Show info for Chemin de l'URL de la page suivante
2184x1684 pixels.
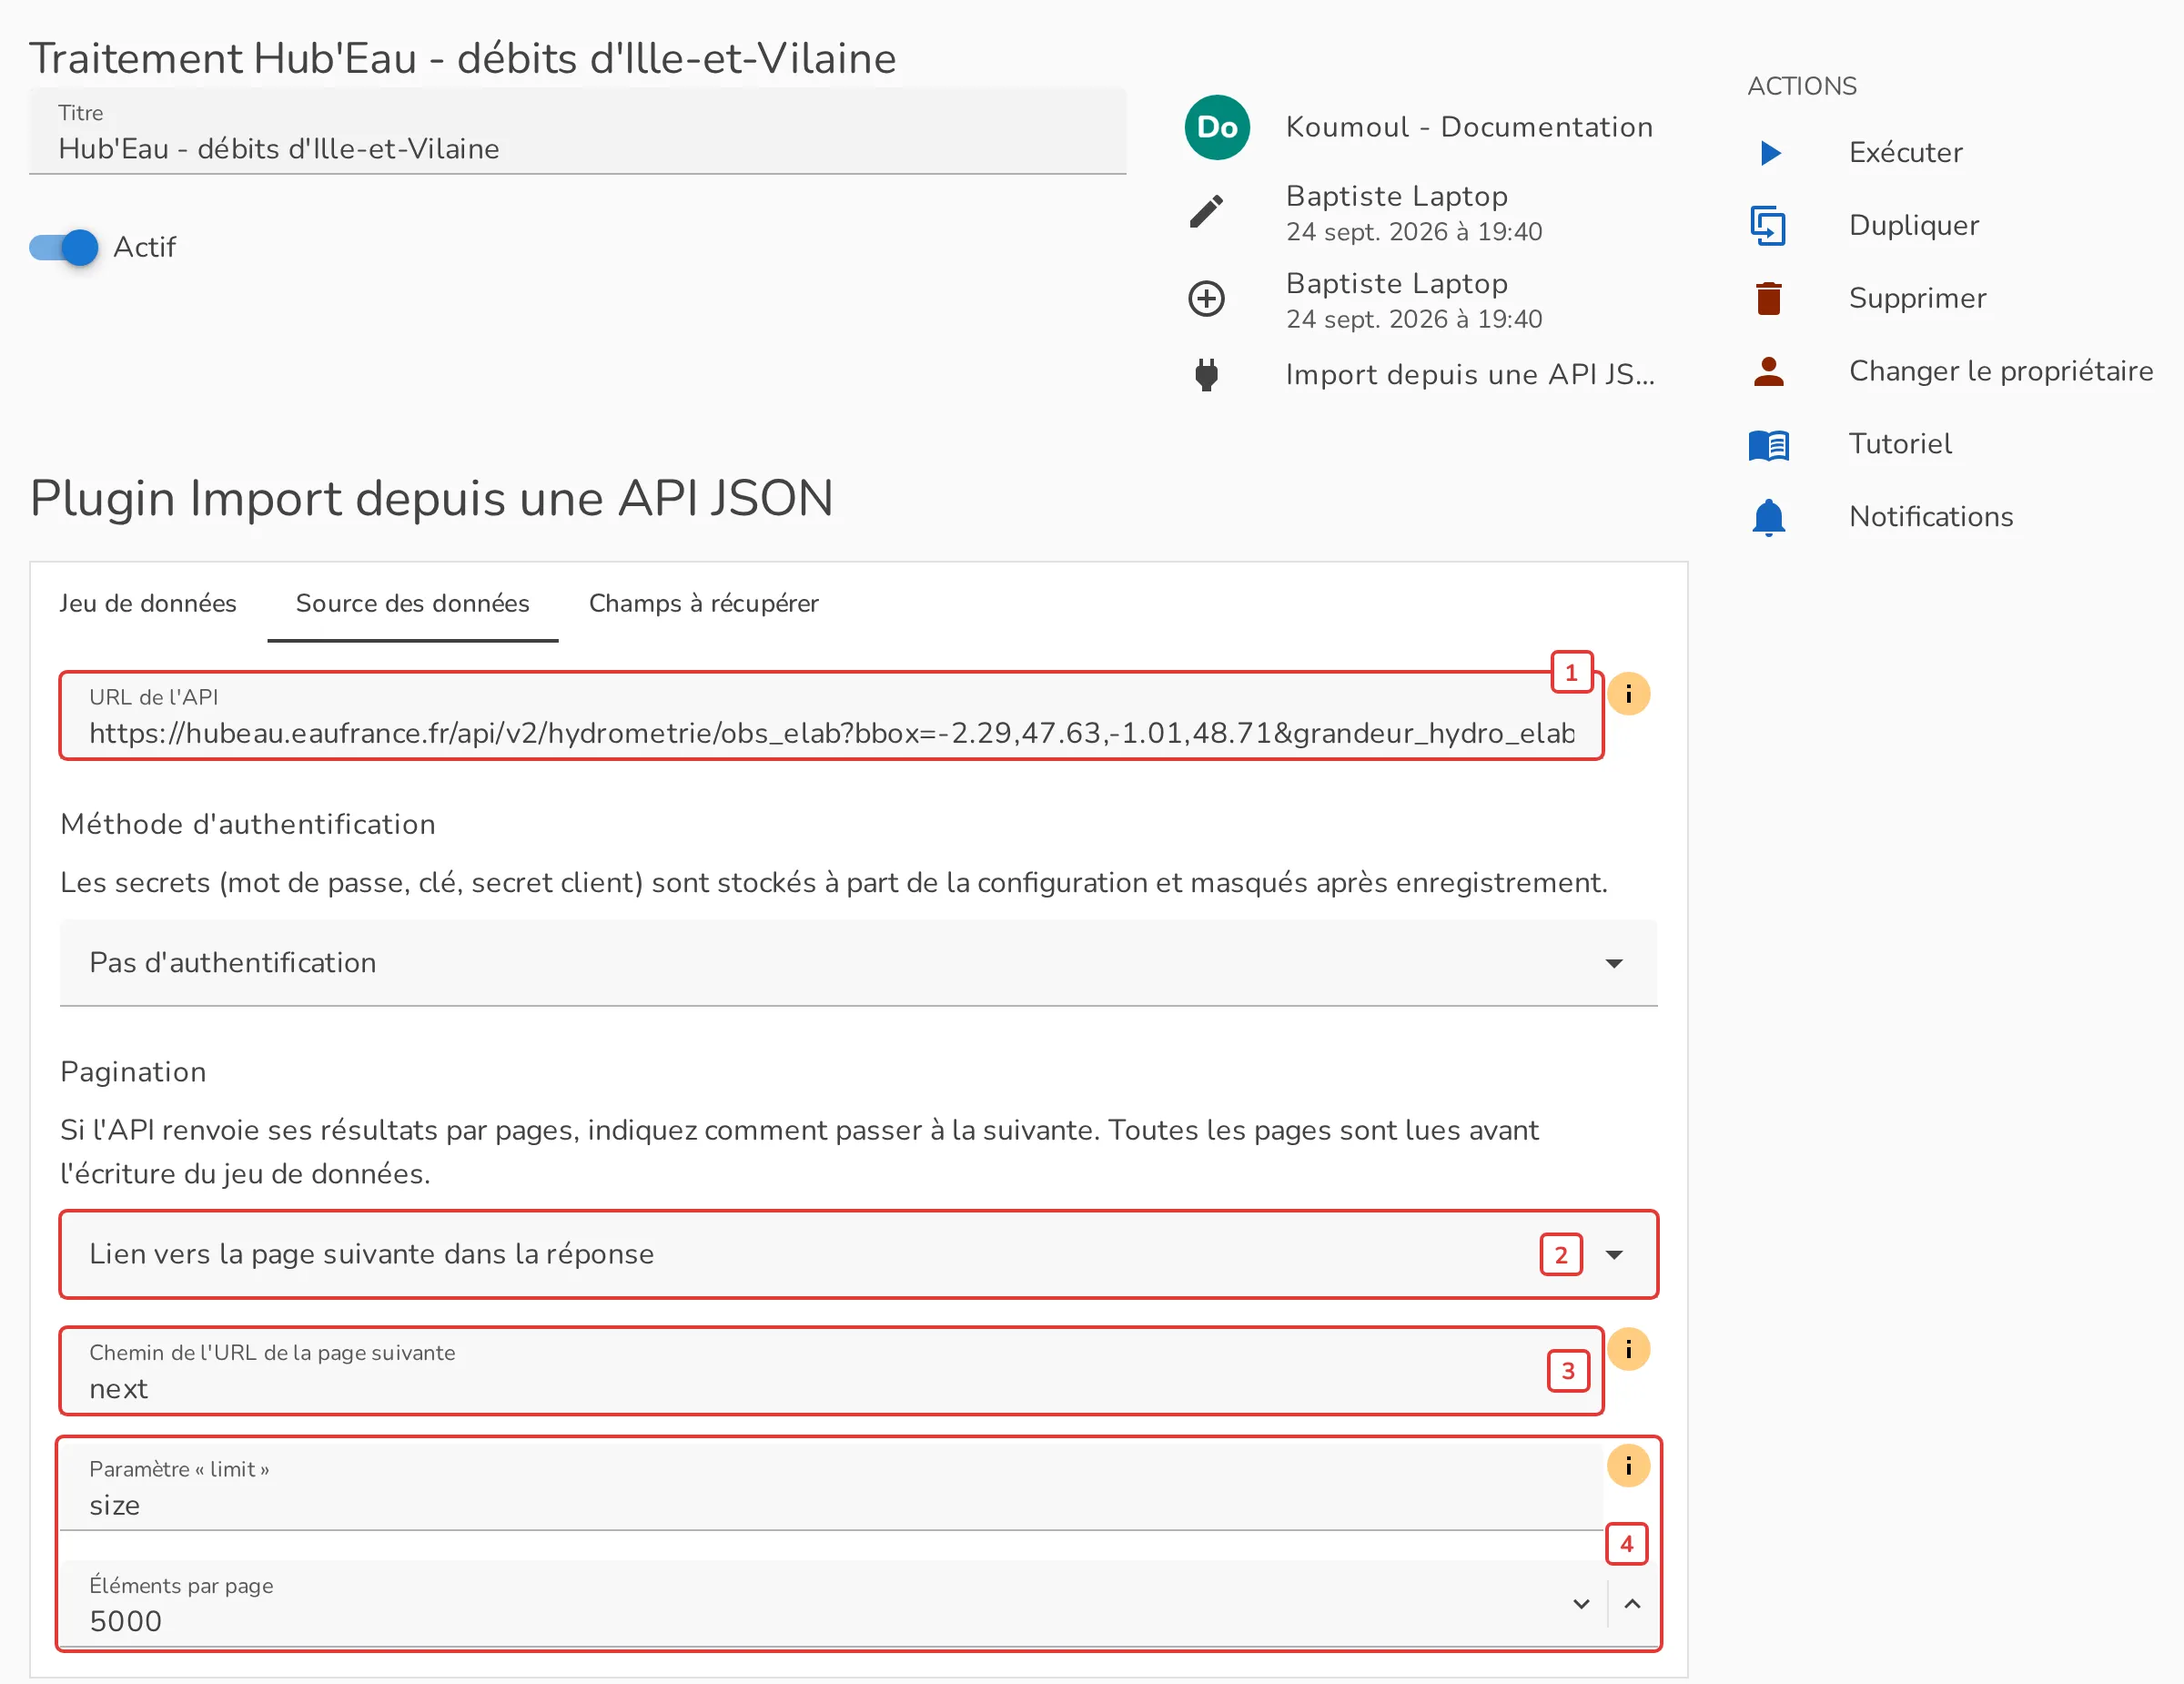click(1628, 1350)
